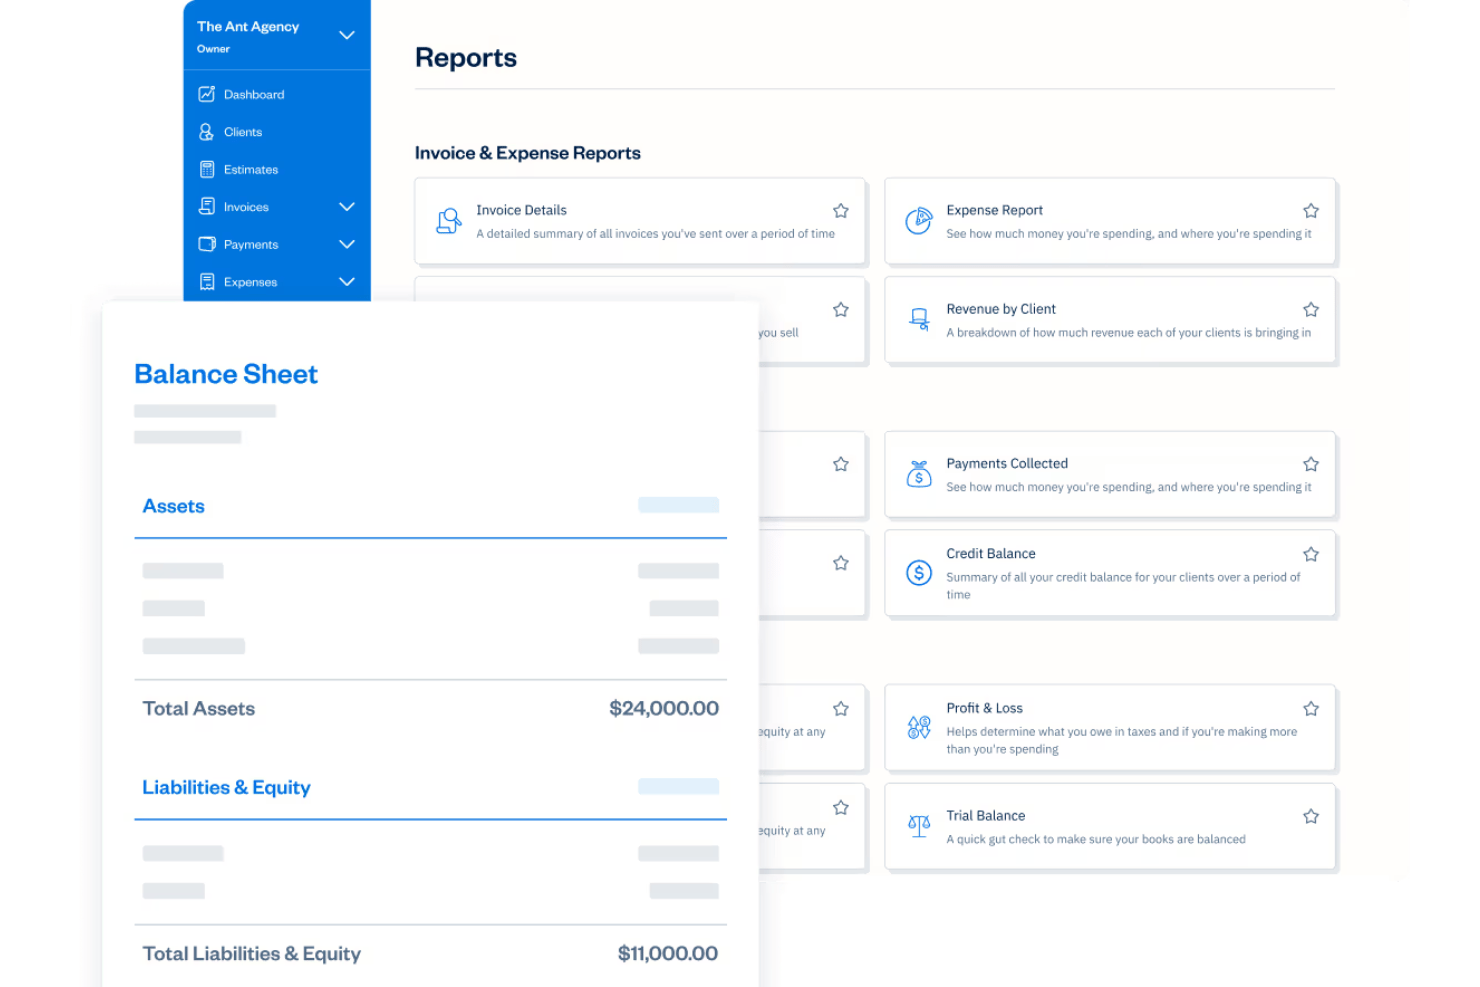The image size is (1480, 987).
Task: Open the Dashboard menu label
Action: [254, 95]
